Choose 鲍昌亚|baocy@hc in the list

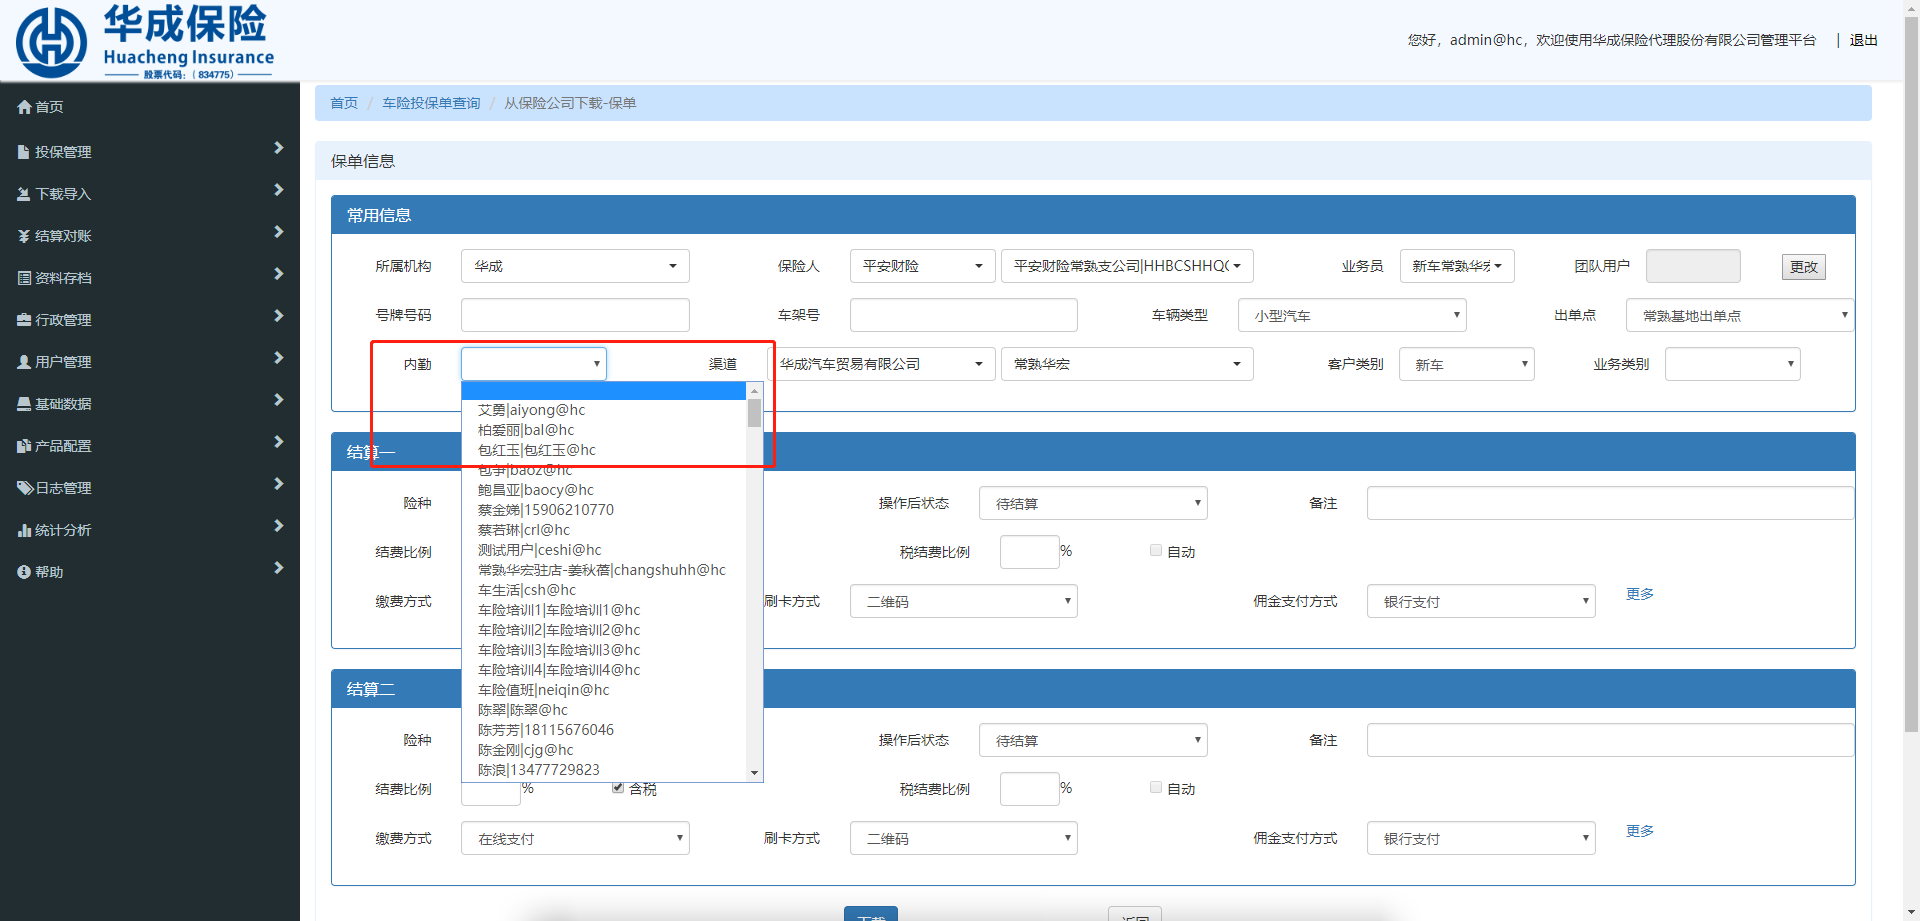coord(535,490)
